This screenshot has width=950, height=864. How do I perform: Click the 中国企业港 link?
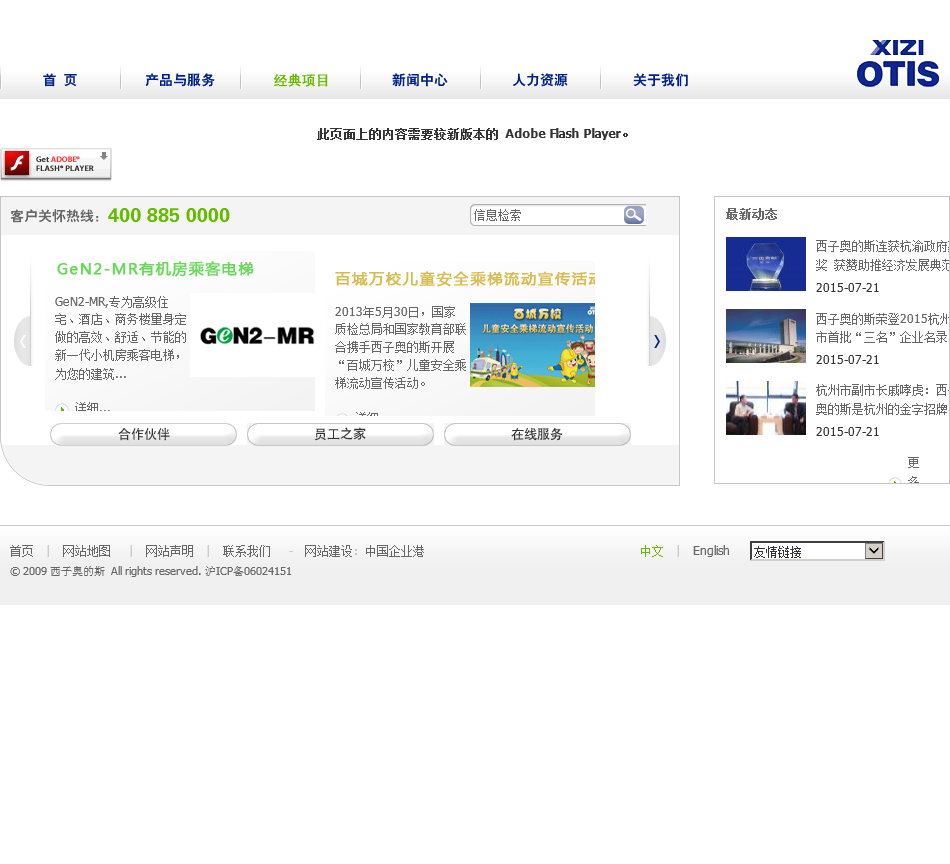(x=394, y=551)
